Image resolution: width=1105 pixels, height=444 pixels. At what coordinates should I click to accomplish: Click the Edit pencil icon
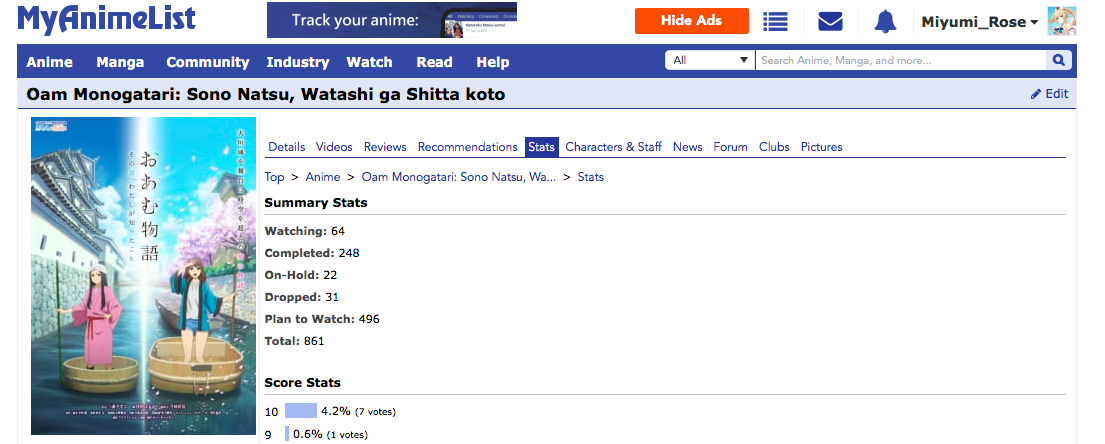(1036, 94)
